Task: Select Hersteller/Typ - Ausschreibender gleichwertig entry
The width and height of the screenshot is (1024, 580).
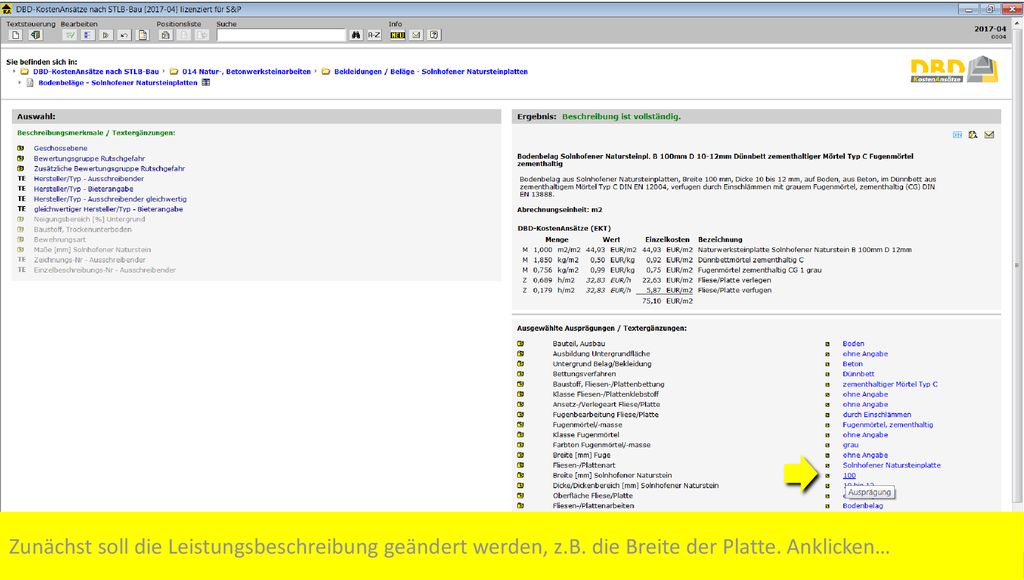Action: (x=110, y=199)
